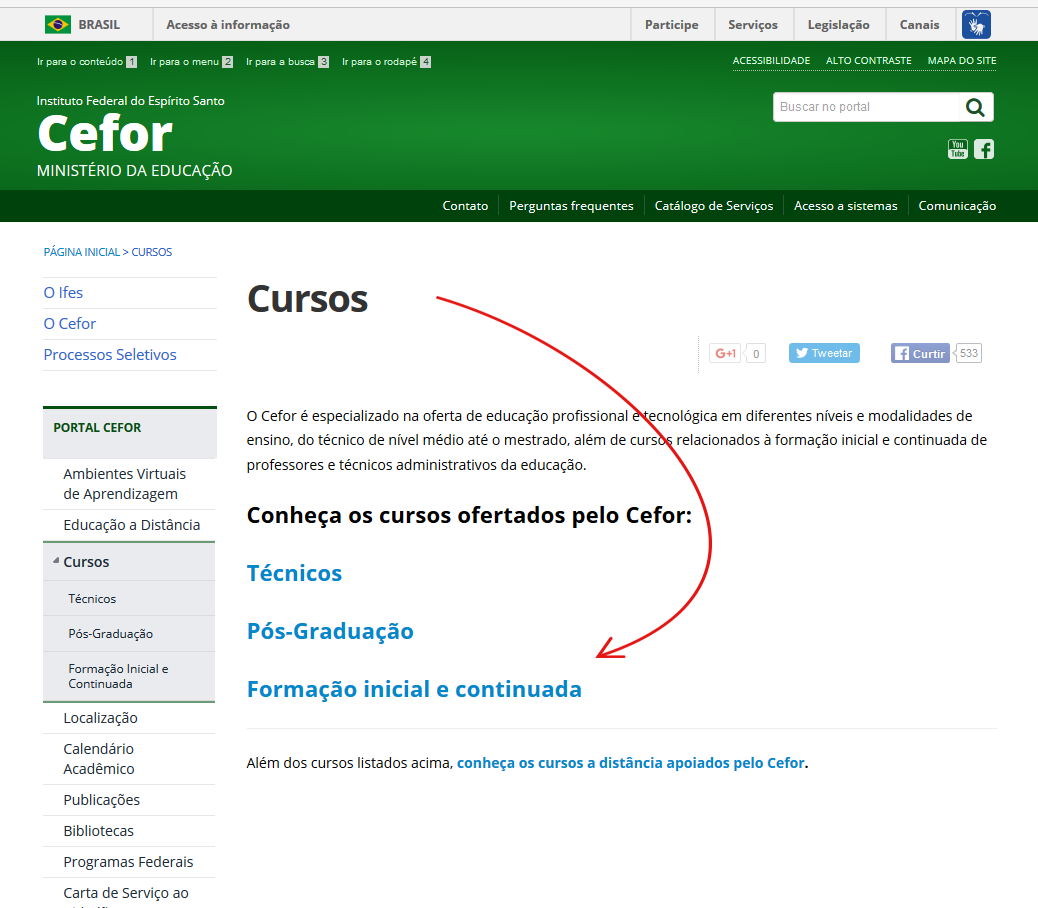The width and height of the screenshot is (1038, 908).
Task: Click Ir para a busca shortcut
Action: pos(287,62)
